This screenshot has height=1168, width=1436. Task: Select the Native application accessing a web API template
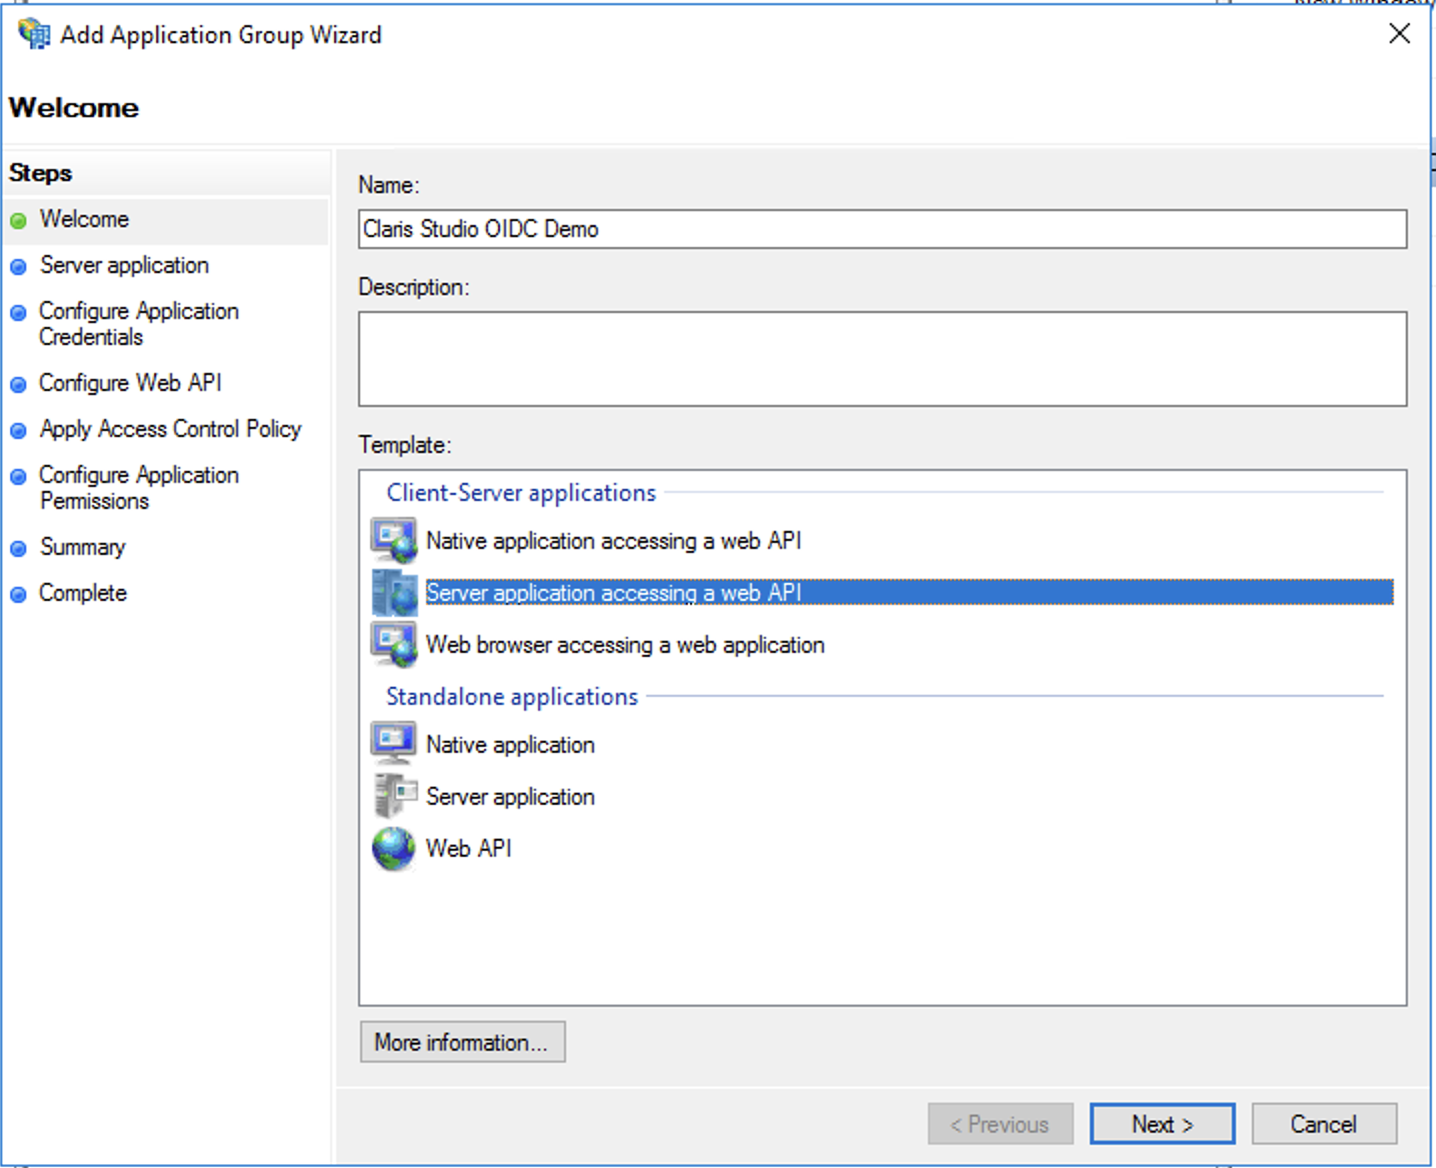[614, 540]
